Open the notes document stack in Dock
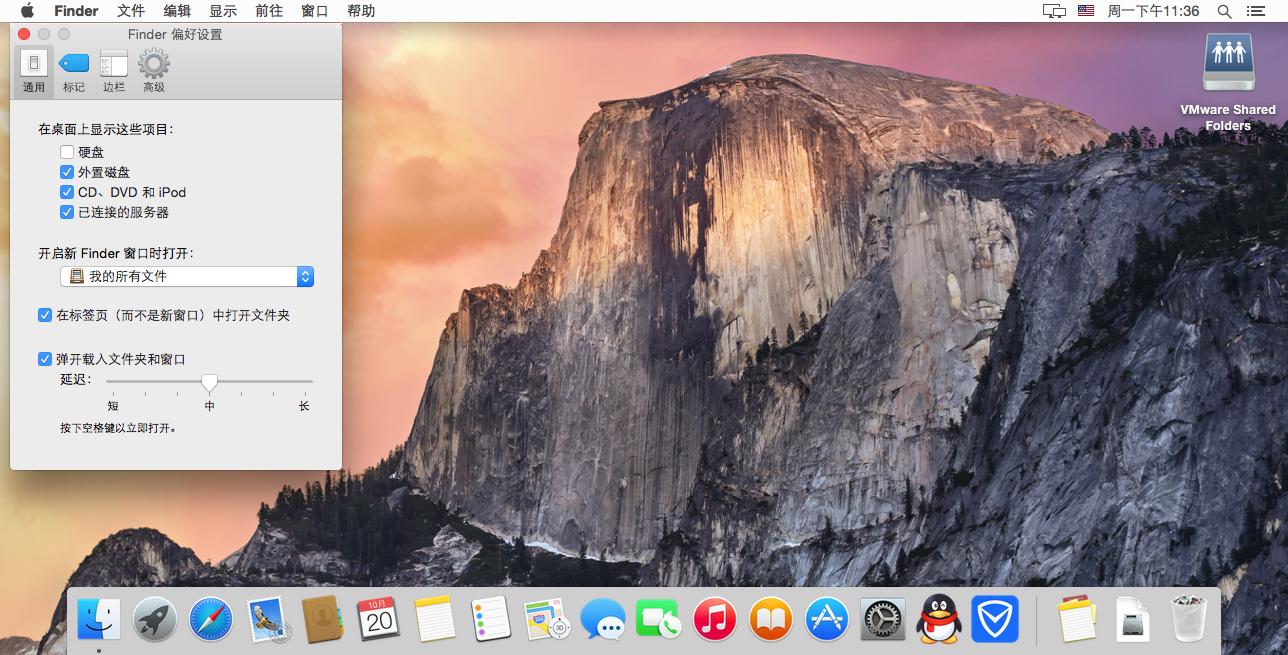The height and width of the screenshot is (655, 1288). [1077, 620]
